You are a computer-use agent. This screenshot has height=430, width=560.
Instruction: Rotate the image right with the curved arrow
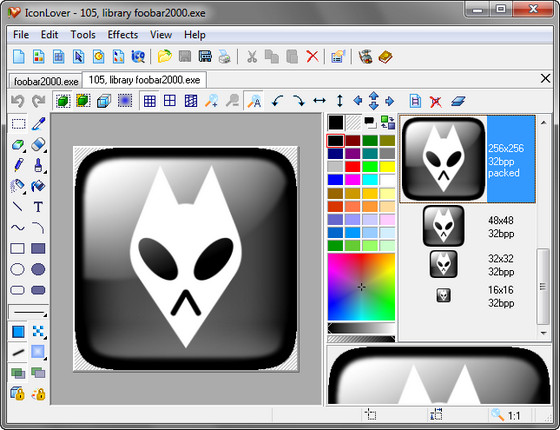(x=299, y=101)
